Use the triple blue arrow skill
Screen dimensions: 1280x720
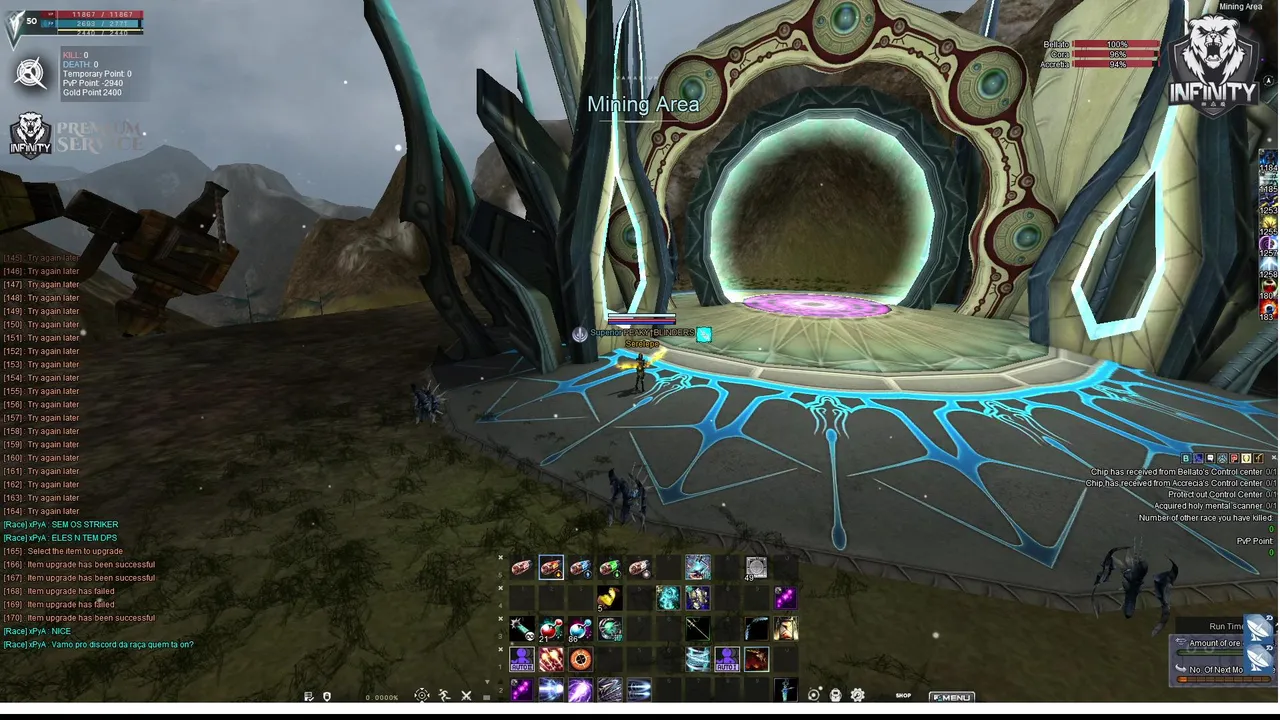tap(639, 689)
